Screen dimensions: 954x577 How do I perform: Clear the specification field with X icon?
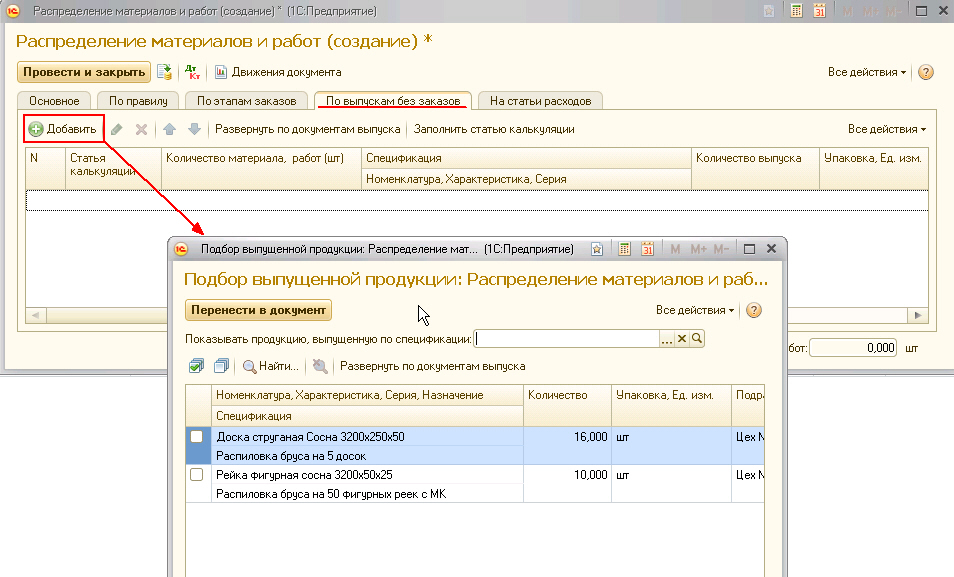click(x=682, y=339)
